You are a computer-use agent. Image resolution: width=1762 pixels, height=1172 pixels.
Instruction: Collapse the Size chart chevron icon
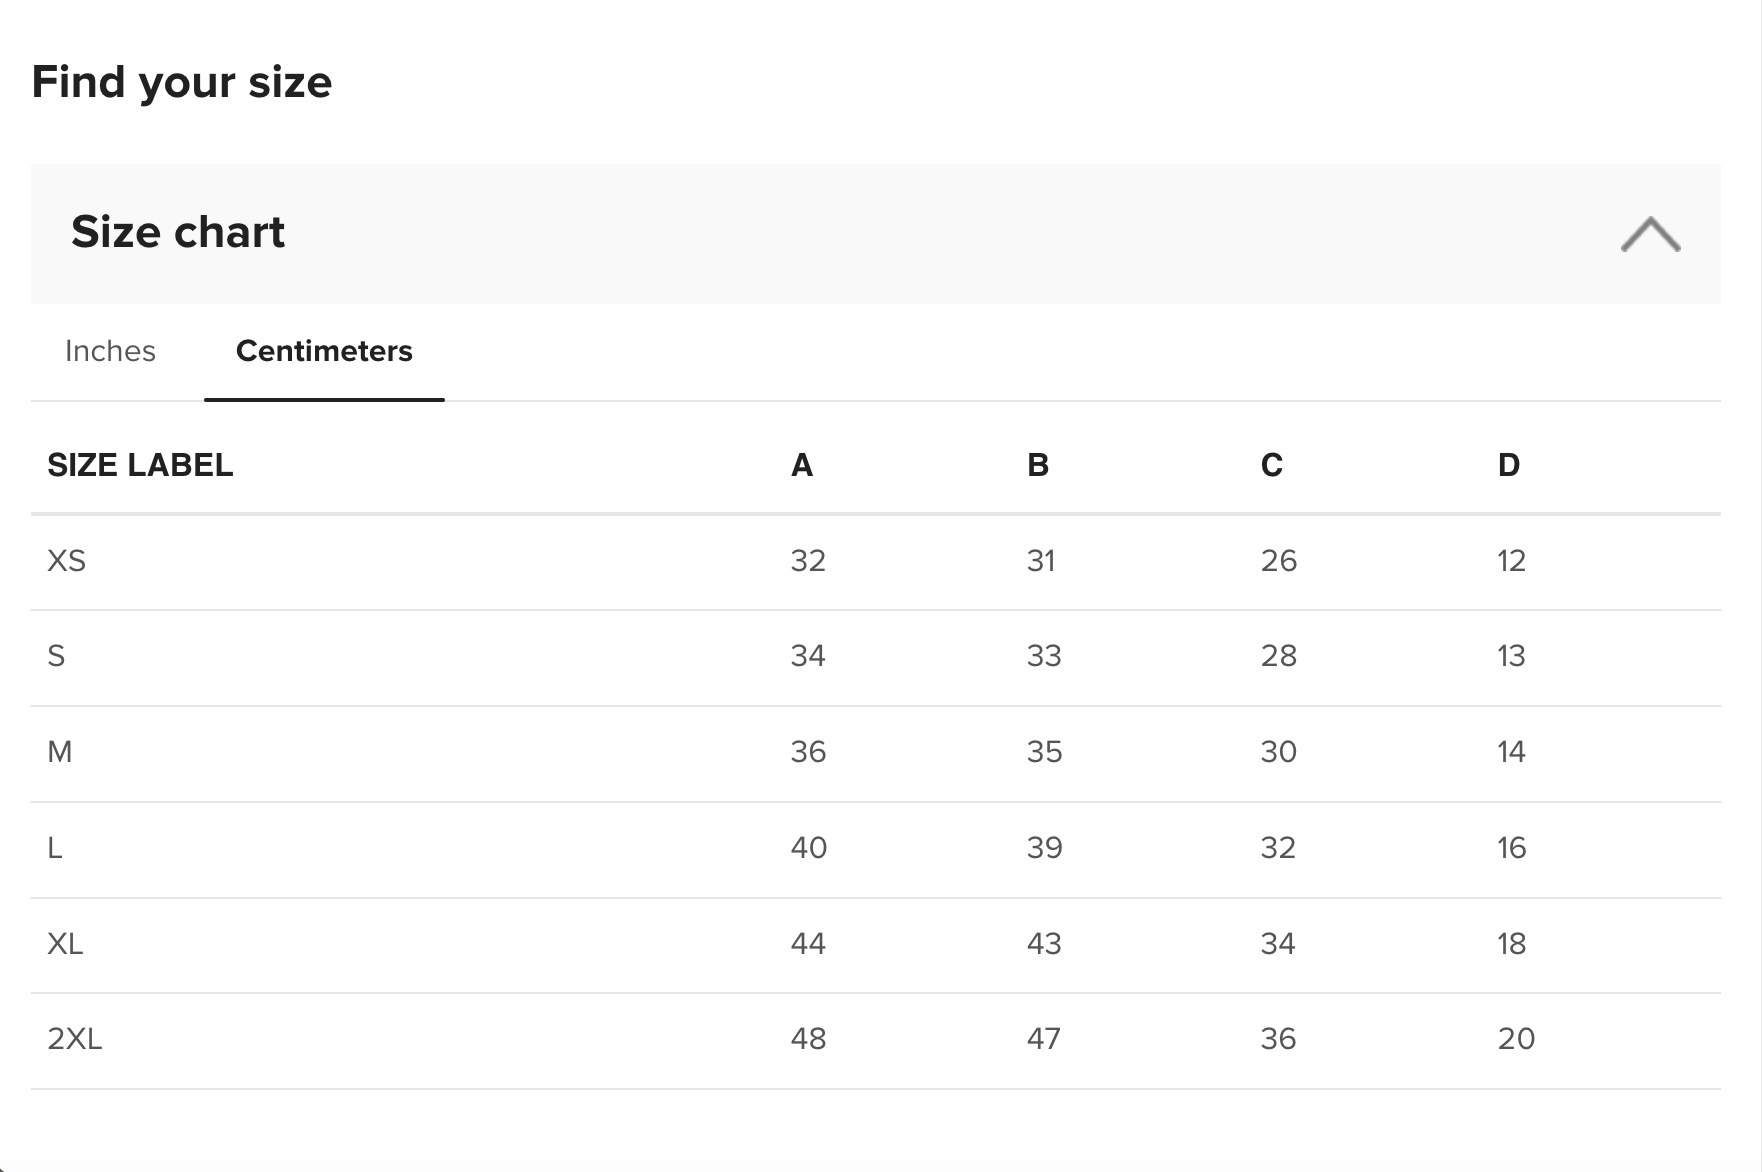pos(1650,234)
